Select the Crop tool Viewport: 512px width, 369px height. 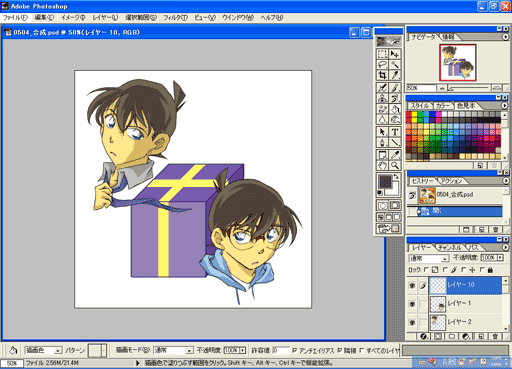point(382,75)
